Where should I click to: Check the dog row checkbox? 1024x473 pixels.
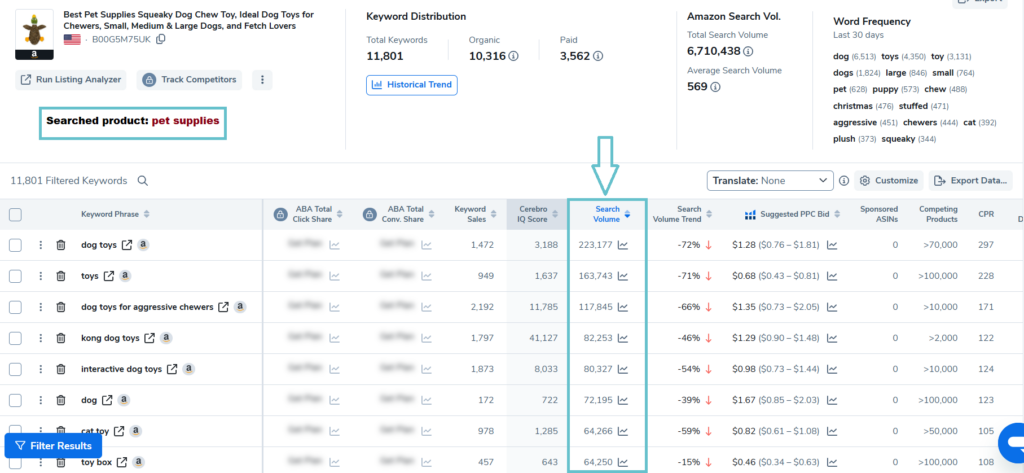[15, 400]
